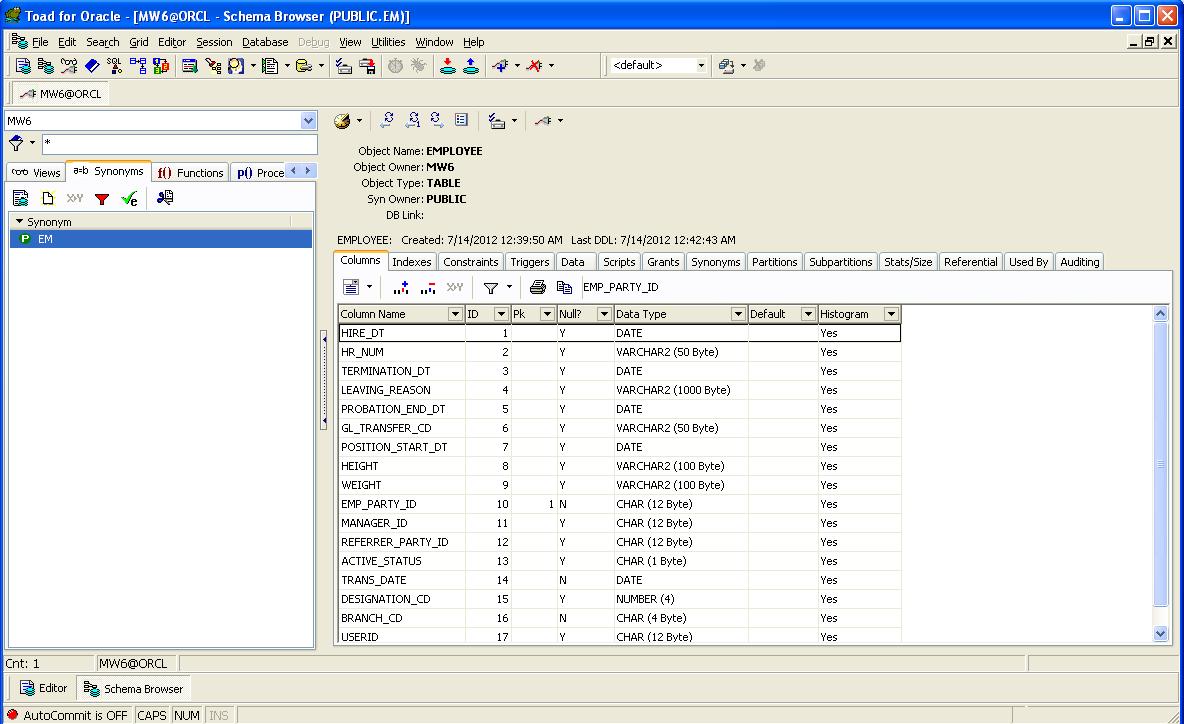Click the compile green check icon
This screenshot has height=724, width=1184.
(x=129, y=199)
